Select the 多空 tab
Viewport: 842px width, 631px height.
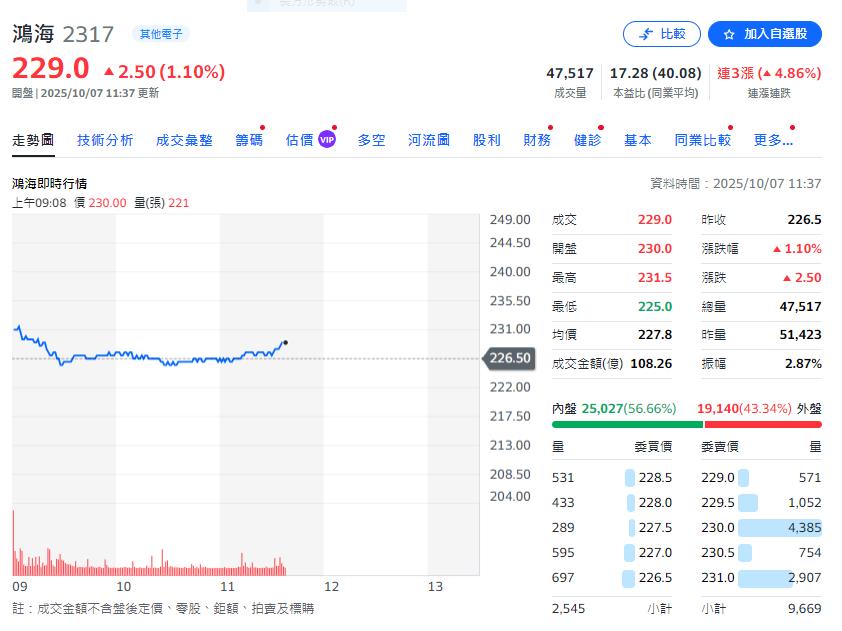371,140
